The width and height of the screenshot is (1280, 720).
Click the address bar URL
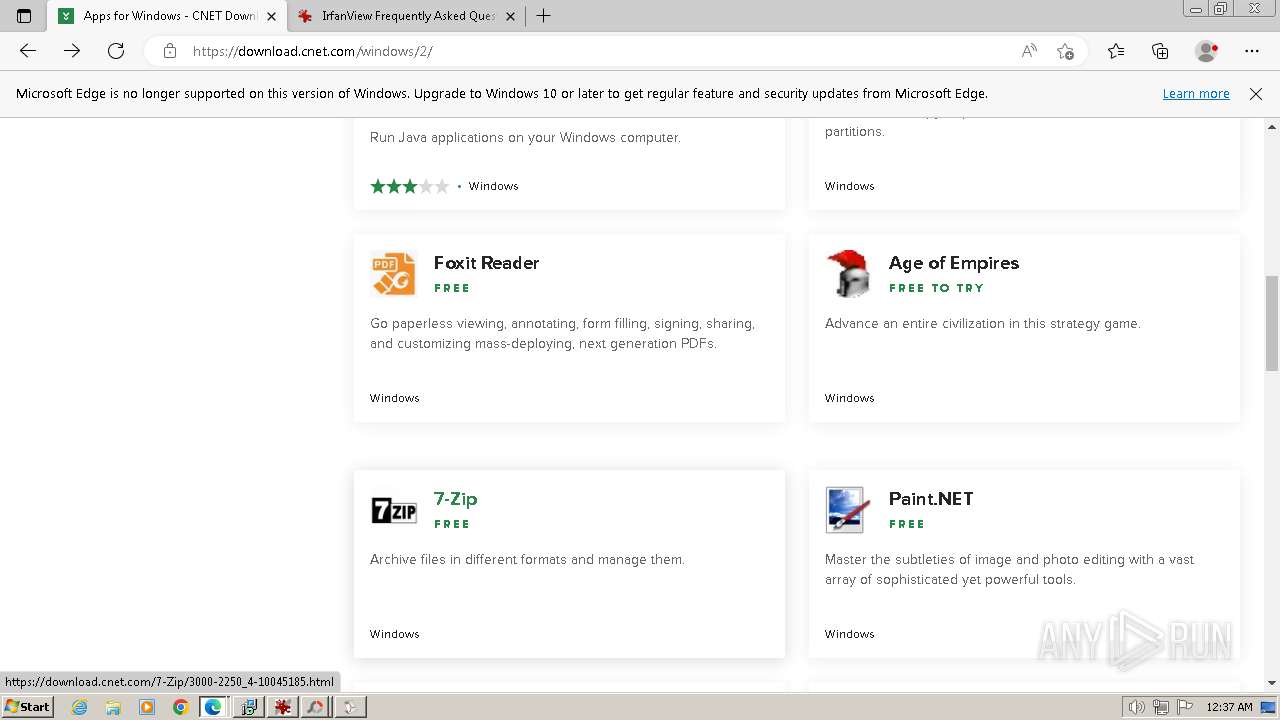(x=312, y=51)
